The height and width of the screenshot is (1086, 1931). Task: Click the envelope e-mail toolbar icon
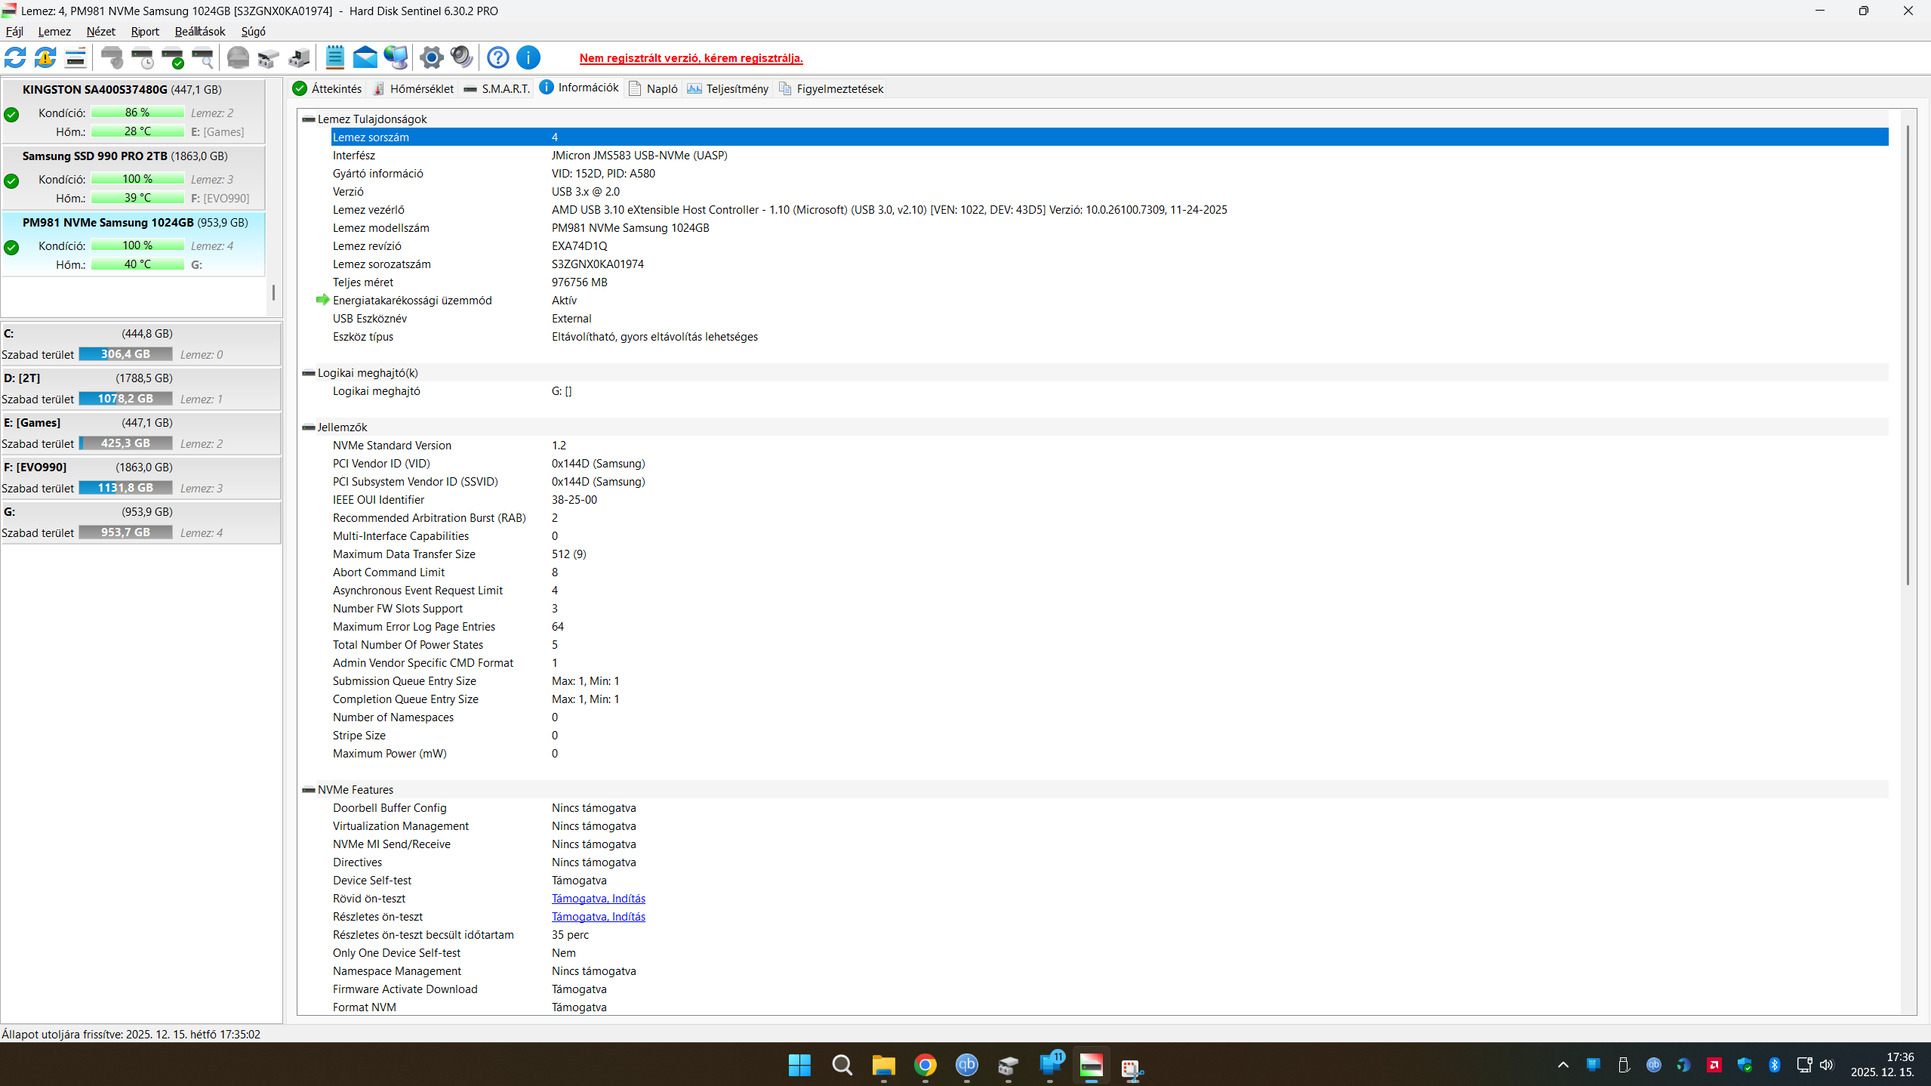coord(365,58)
